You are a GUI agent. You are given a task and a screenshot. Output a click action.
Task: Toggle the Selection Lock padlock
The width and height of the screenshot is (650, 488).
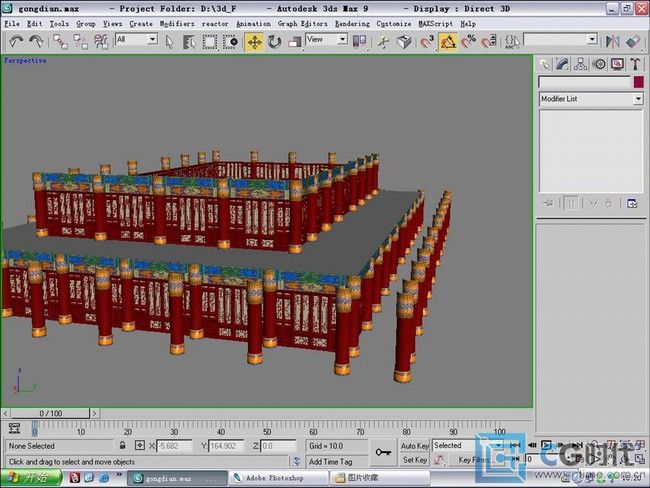tap(122, 446)
